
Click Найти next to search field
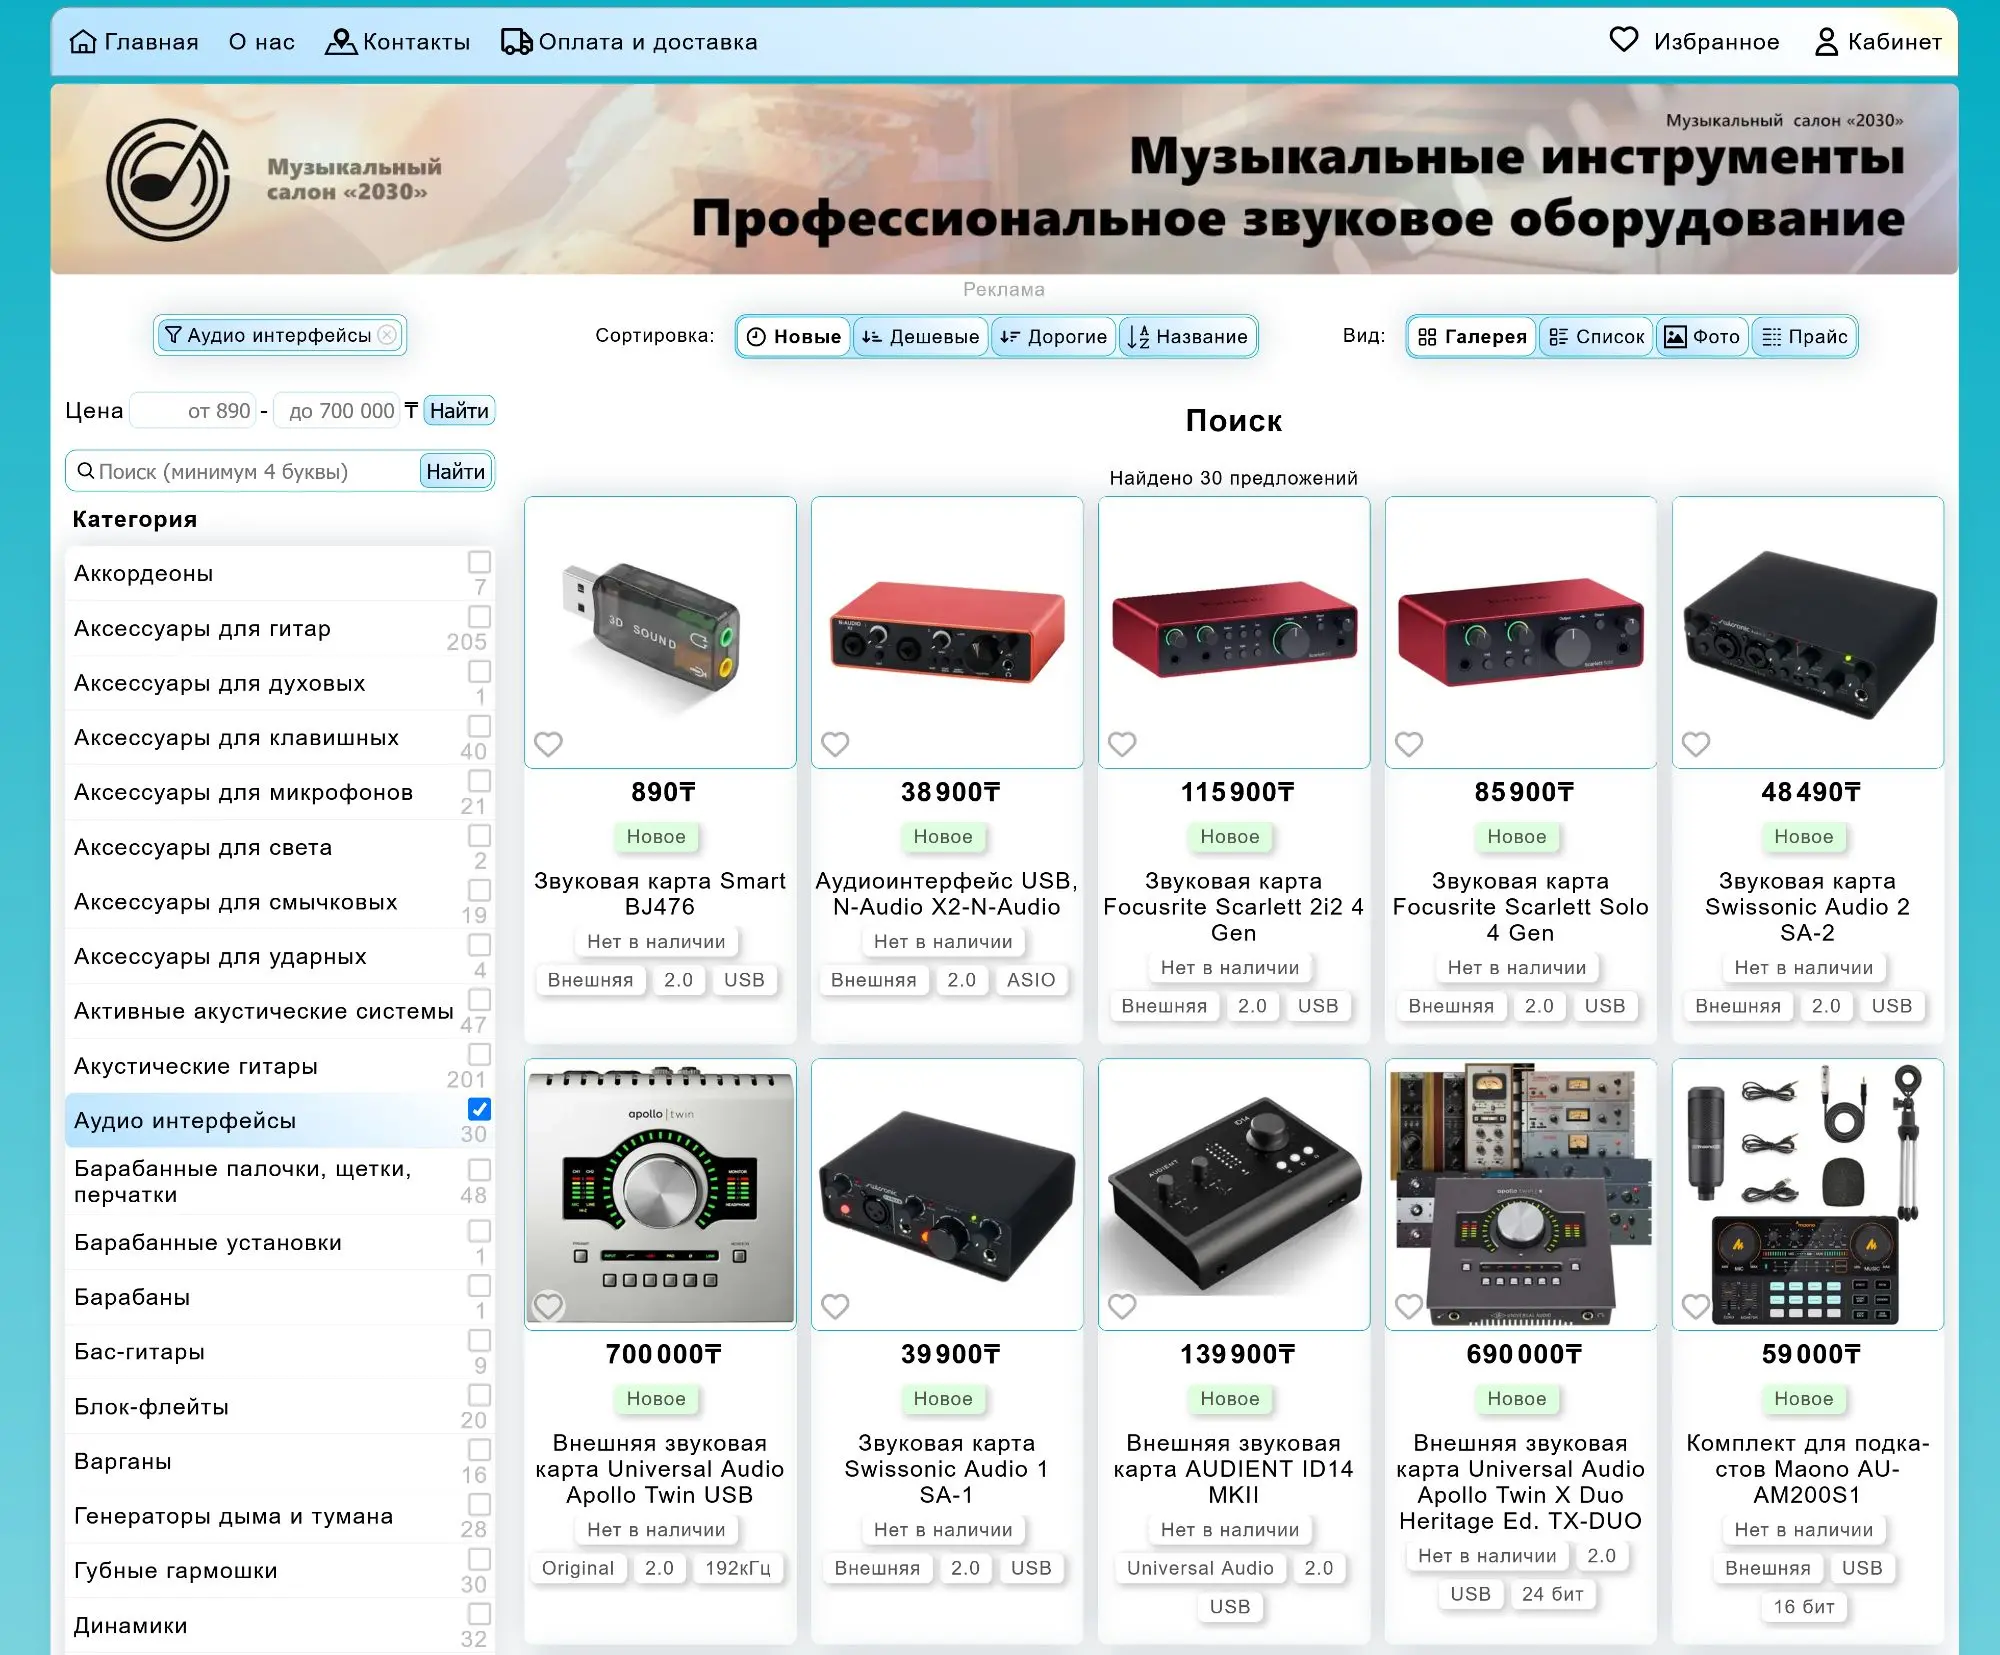[456, 471]
